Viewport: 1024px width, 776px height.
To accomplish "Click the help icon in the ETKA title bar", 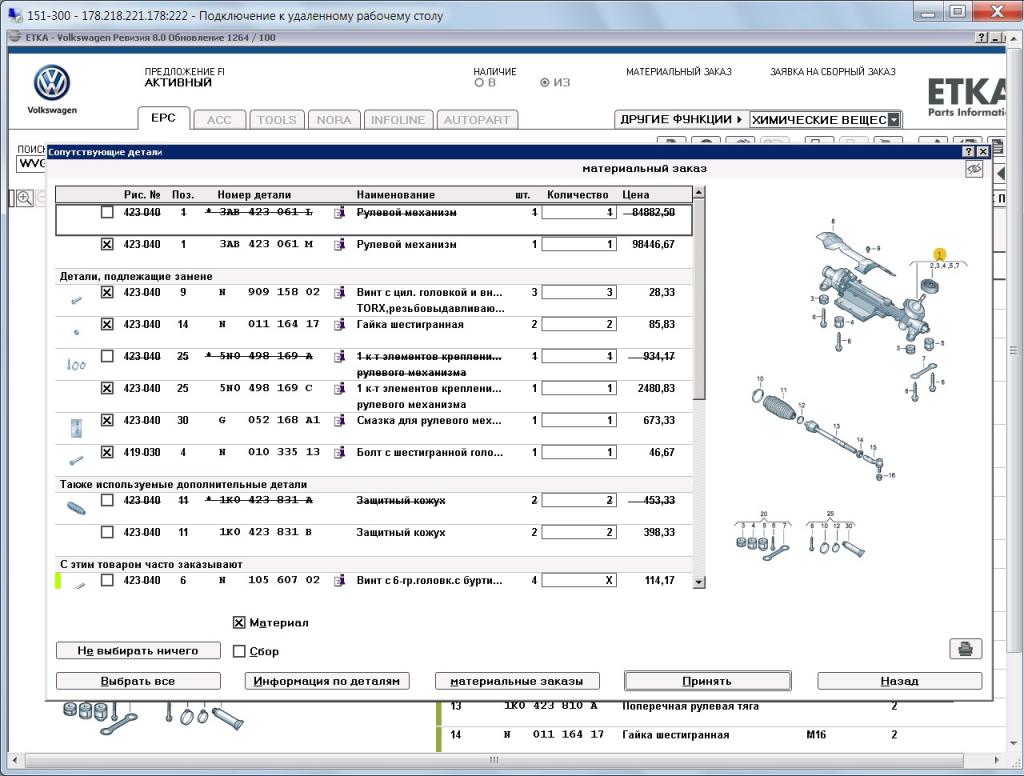I will [x=982, y=38].
